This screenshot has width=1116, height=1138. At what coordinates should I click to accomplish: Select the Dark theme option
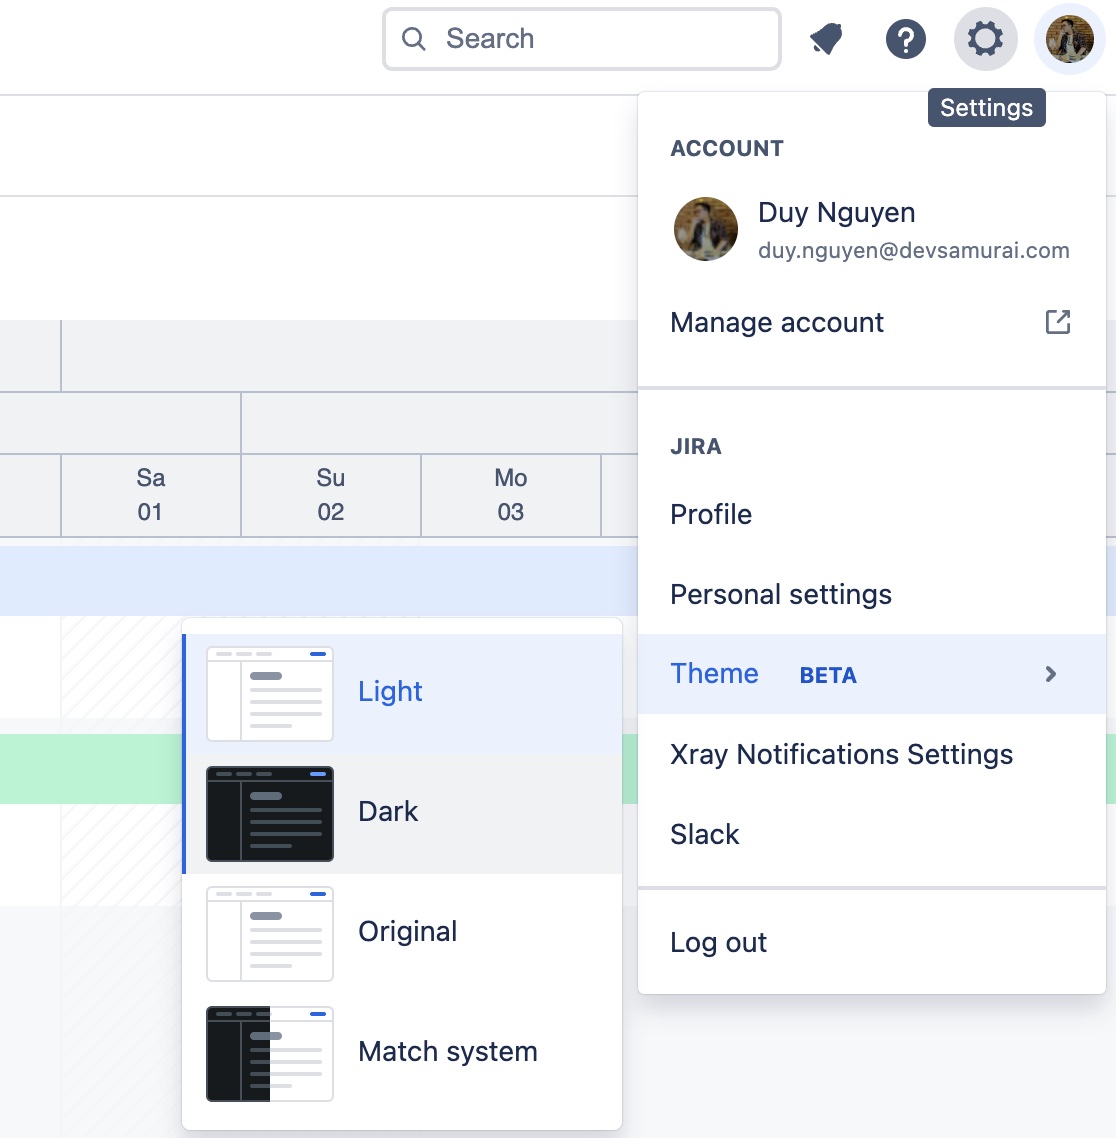point(403,814)
